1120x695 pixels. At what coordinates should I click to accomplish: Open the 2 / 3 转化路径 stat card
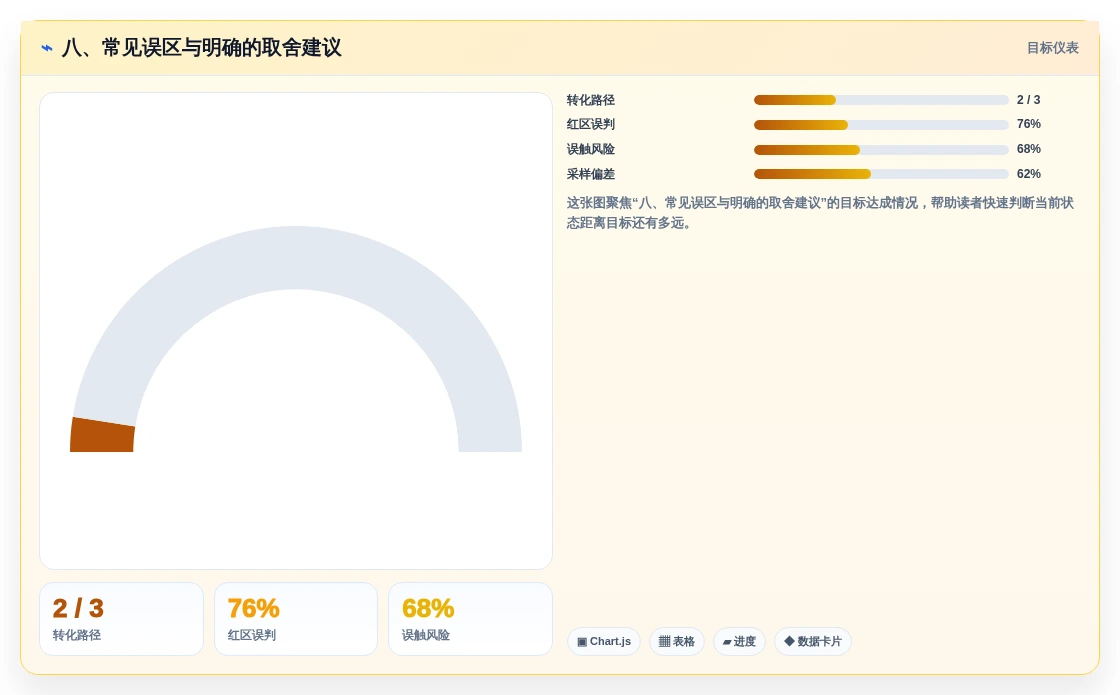121,619
